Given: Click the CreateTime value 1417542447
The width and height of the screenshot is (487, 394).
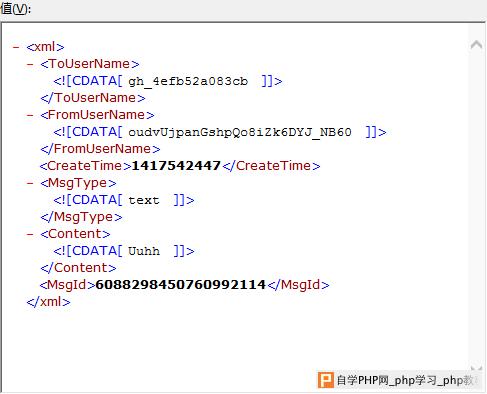Looking at the screenshot, I should point(176,166).
